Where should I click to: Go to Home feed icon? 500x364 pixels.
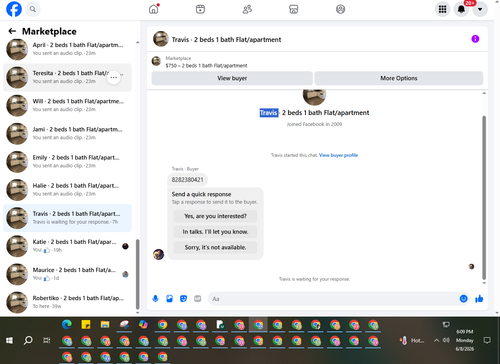tap(154, 9)
